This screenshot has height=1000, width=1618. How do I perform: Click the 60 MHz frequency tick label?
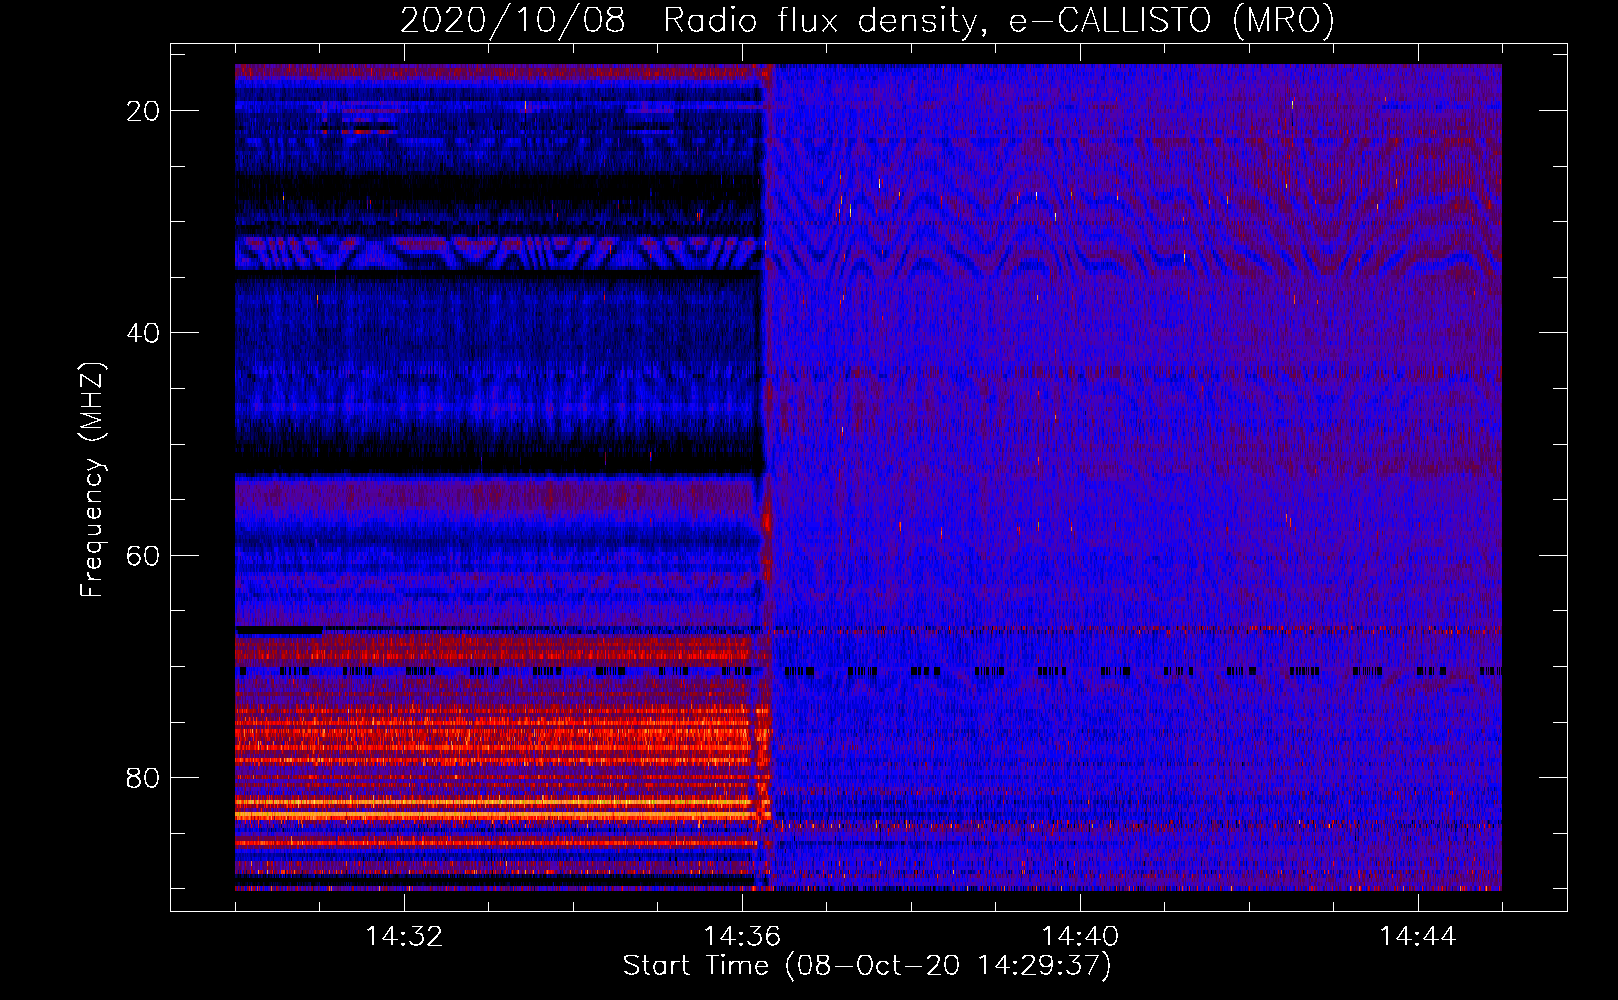[144, 555]
